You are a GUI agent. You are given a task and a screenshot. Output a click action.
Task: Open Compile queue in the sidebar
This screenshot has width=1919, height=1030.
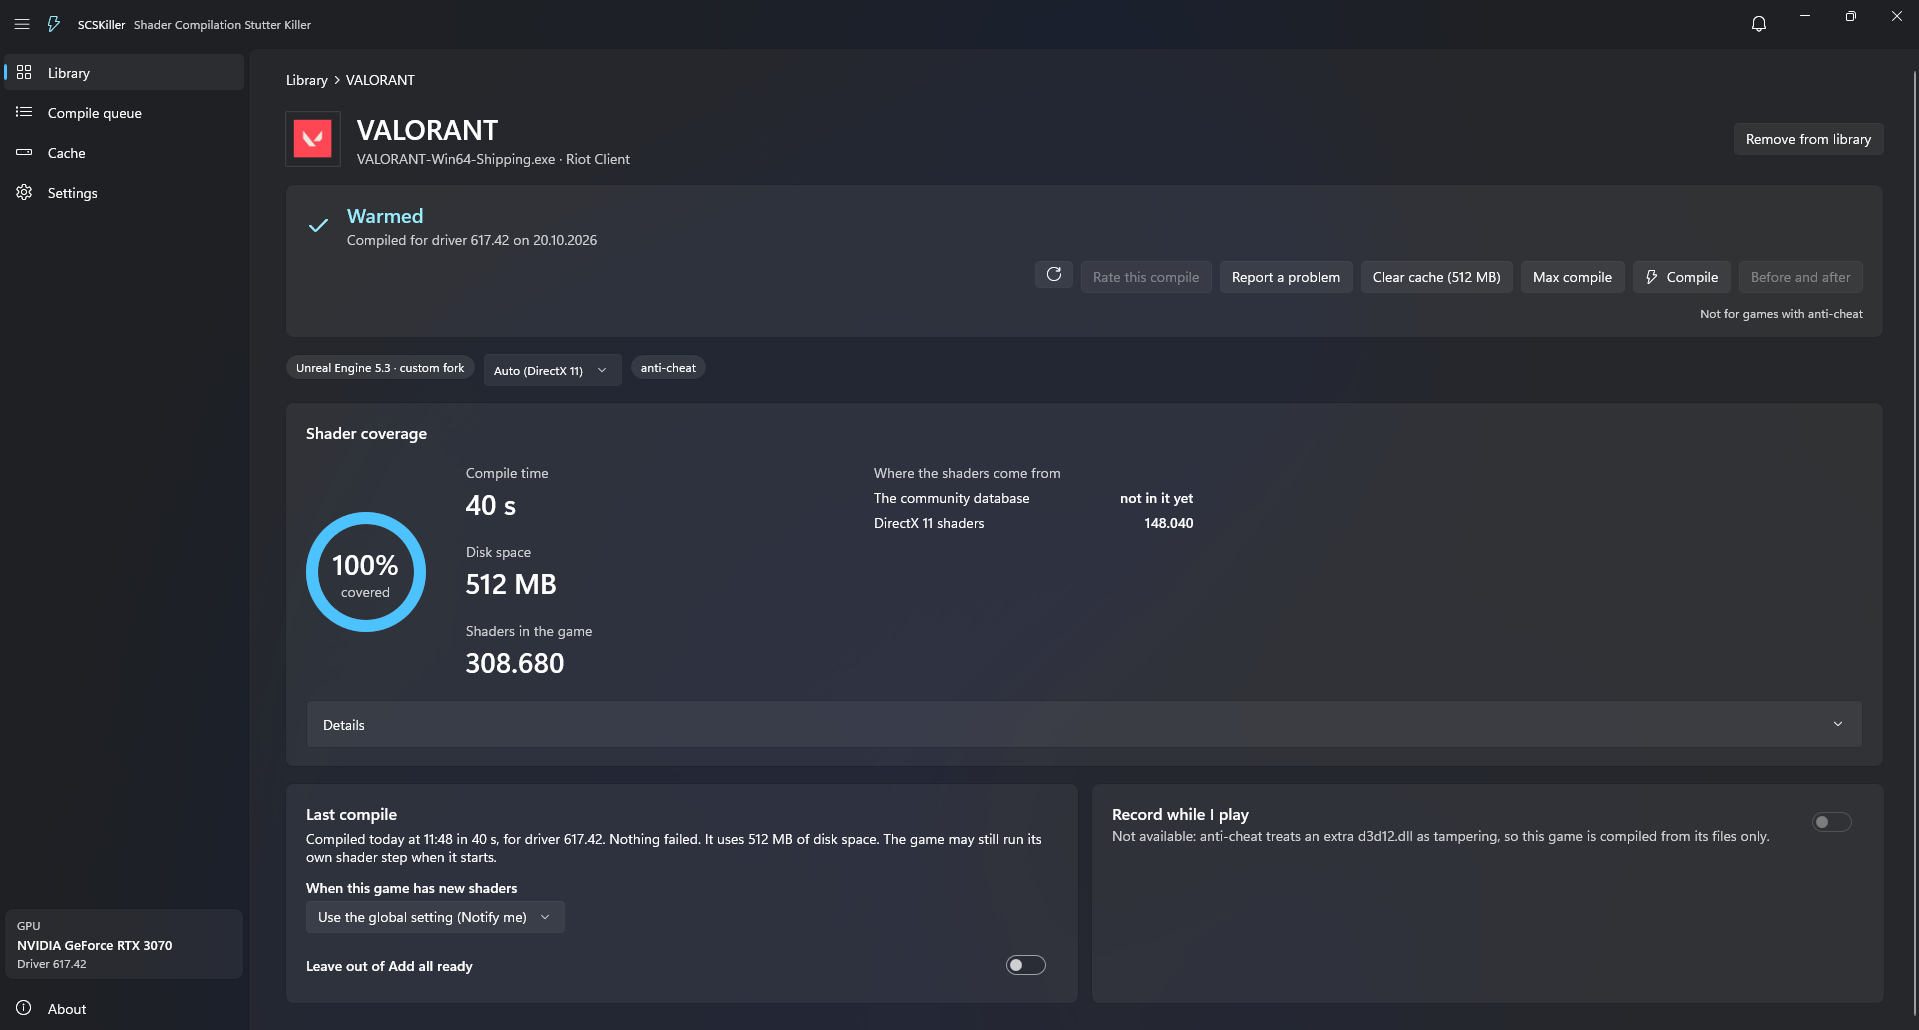coord(124,112)
